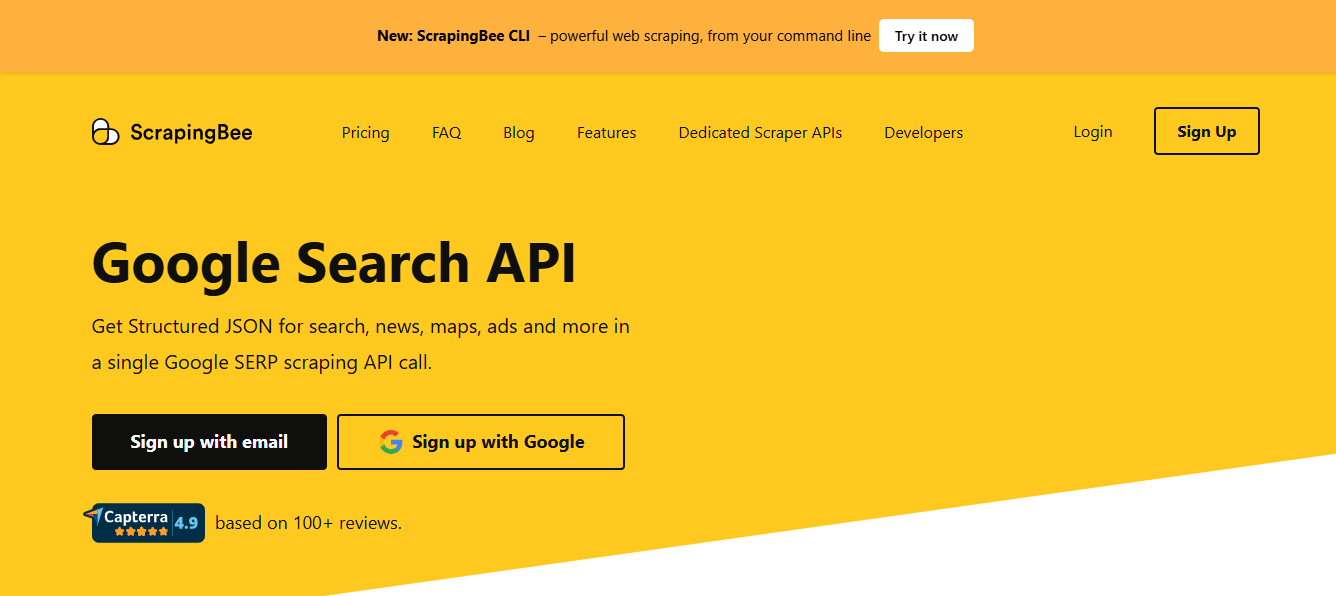The width and height of the screenshot is (1336, 596).
Task: Go to the FAQ section
Action: pos(446,132)
